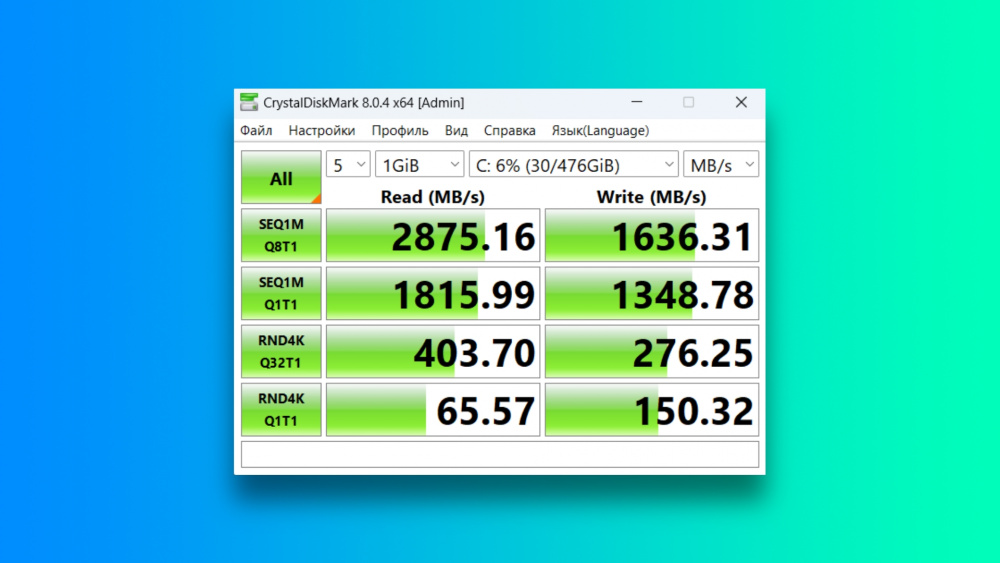Image resolution: width=1000 pixels, height=563 pixels.
Task: Click the disabled maximize window button
Action: [688, 102]
